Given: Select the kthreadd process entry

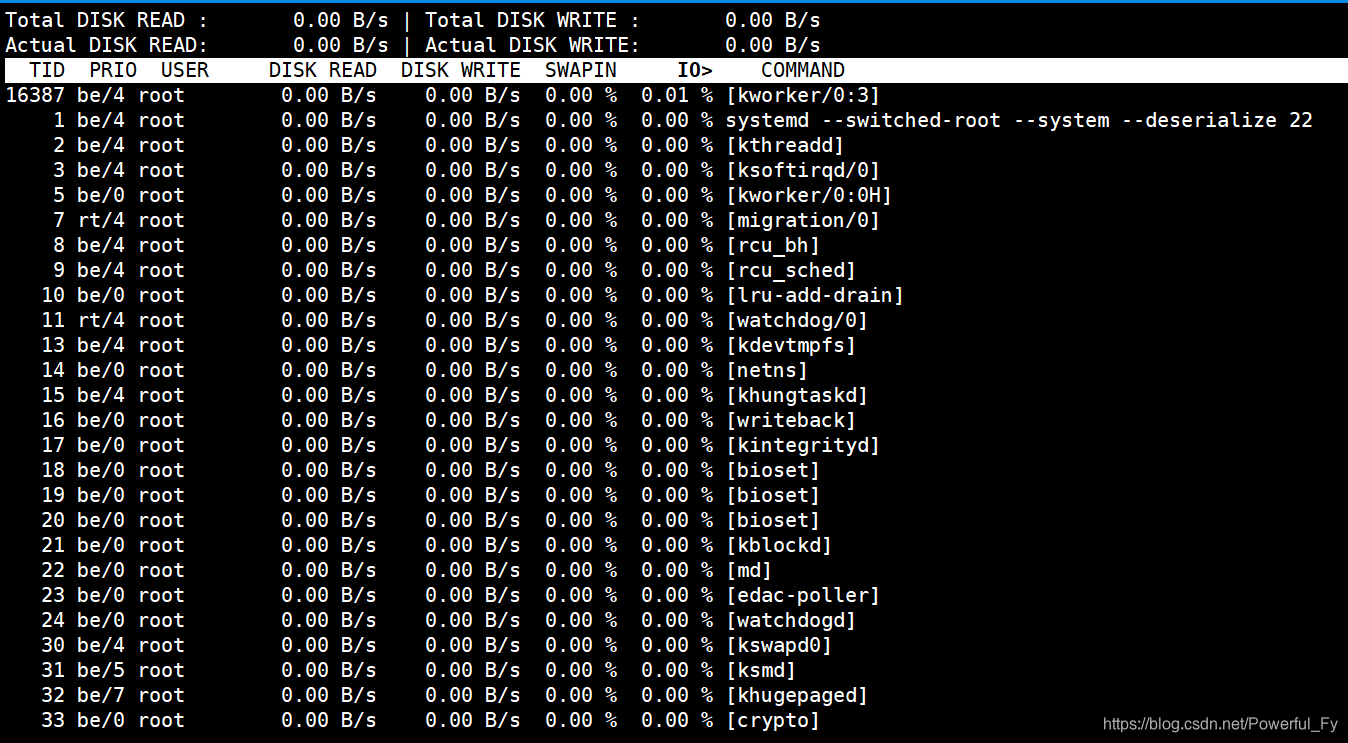Looking at the screenshot, I should click(787, 144).
